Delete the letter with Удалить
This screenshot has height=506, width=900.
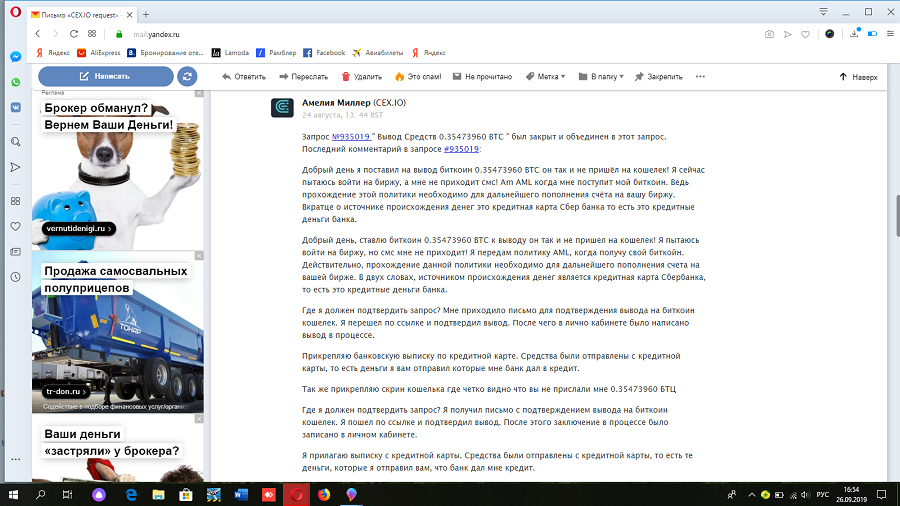point(362,76)
